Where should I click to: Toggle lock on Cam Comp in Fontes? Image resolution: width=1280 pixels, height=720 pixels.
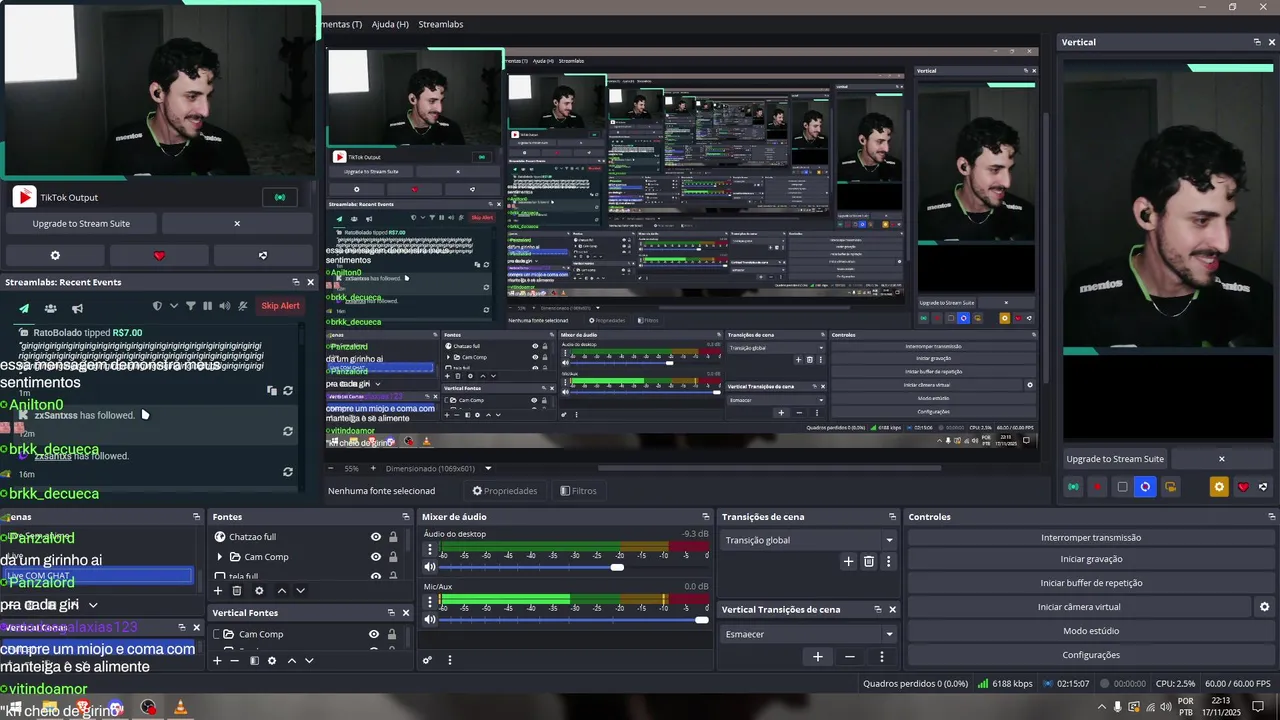tap(393, 557)
